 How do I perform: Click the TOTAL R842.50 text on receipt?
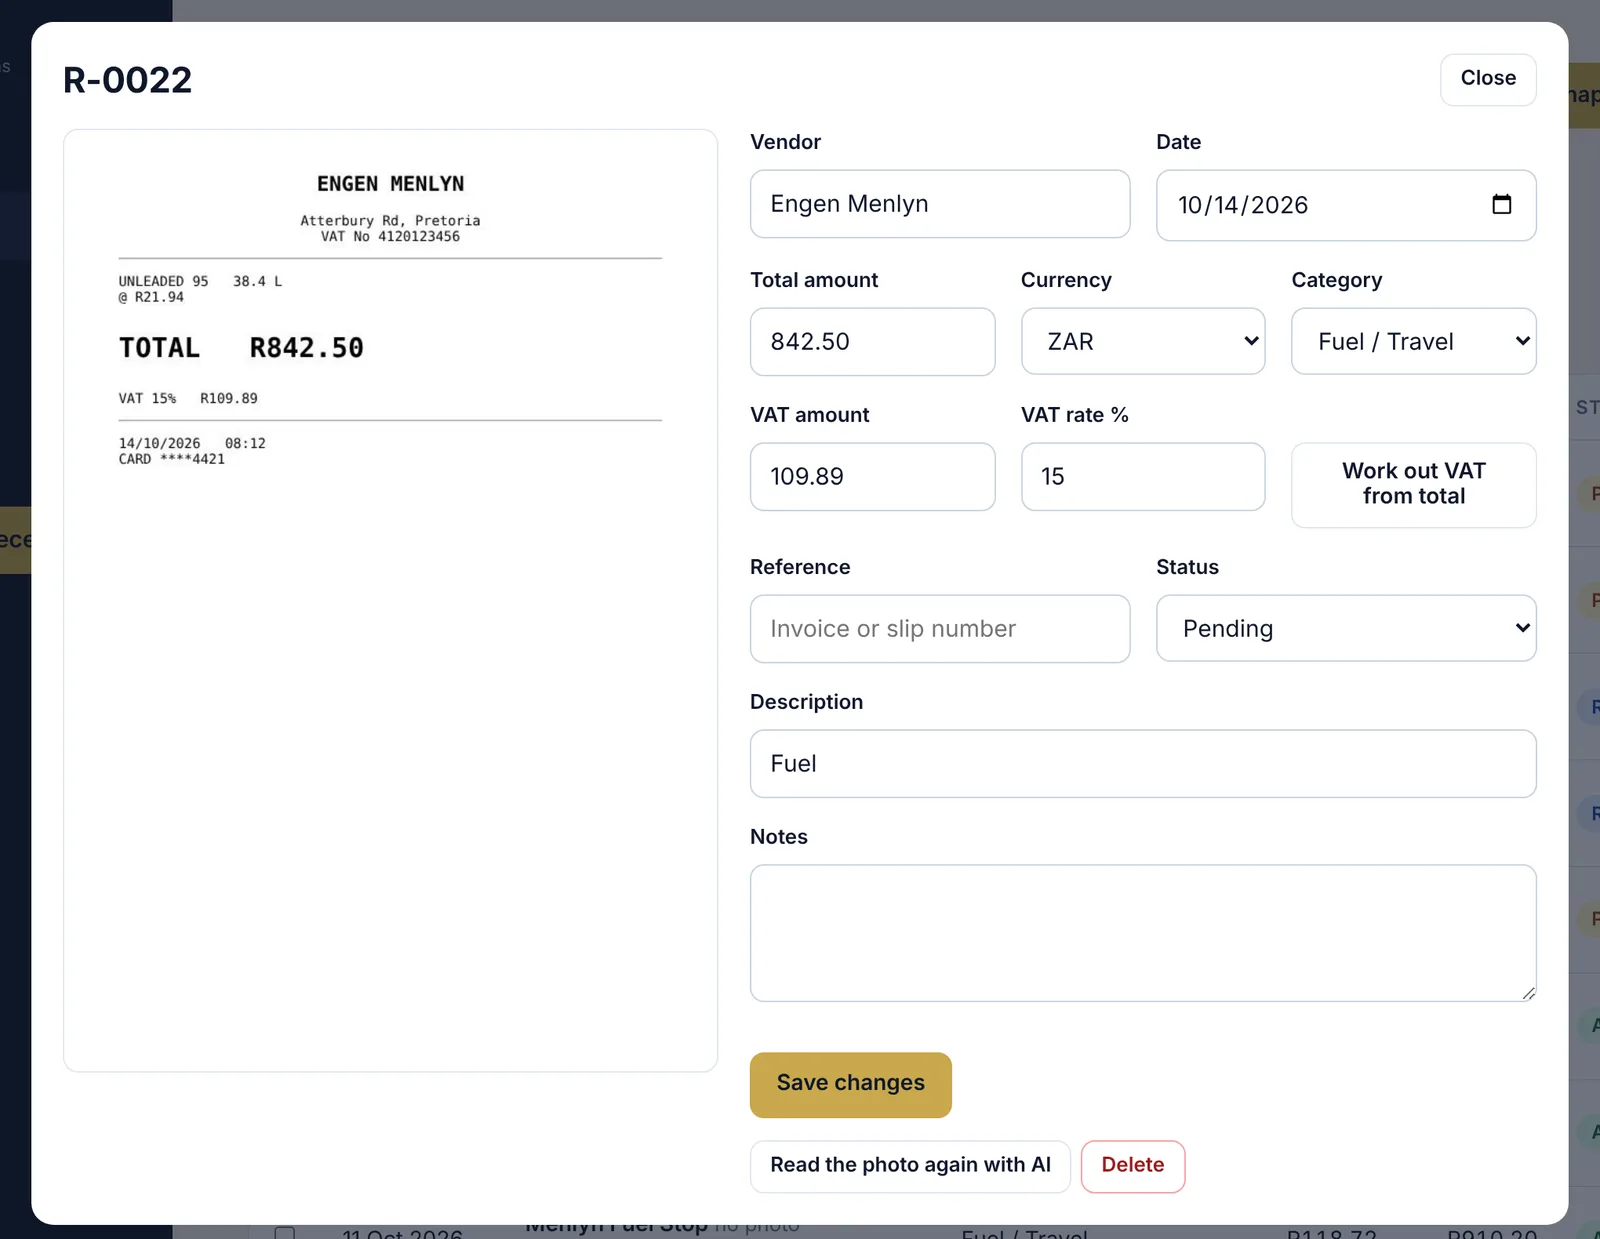(x=241, y=348)
